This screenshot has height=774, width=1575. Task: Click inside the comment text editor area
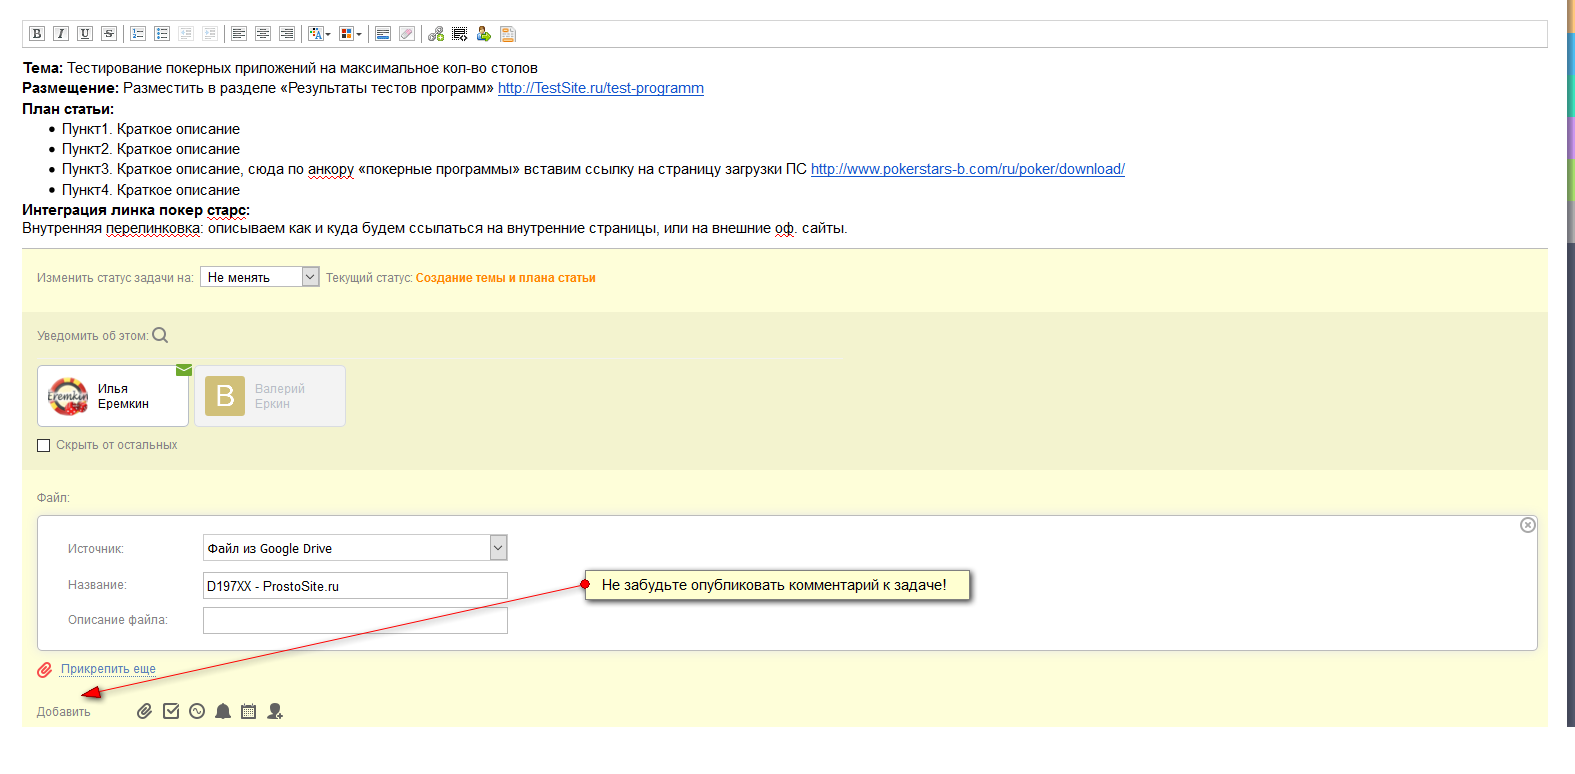pos(784,148)
